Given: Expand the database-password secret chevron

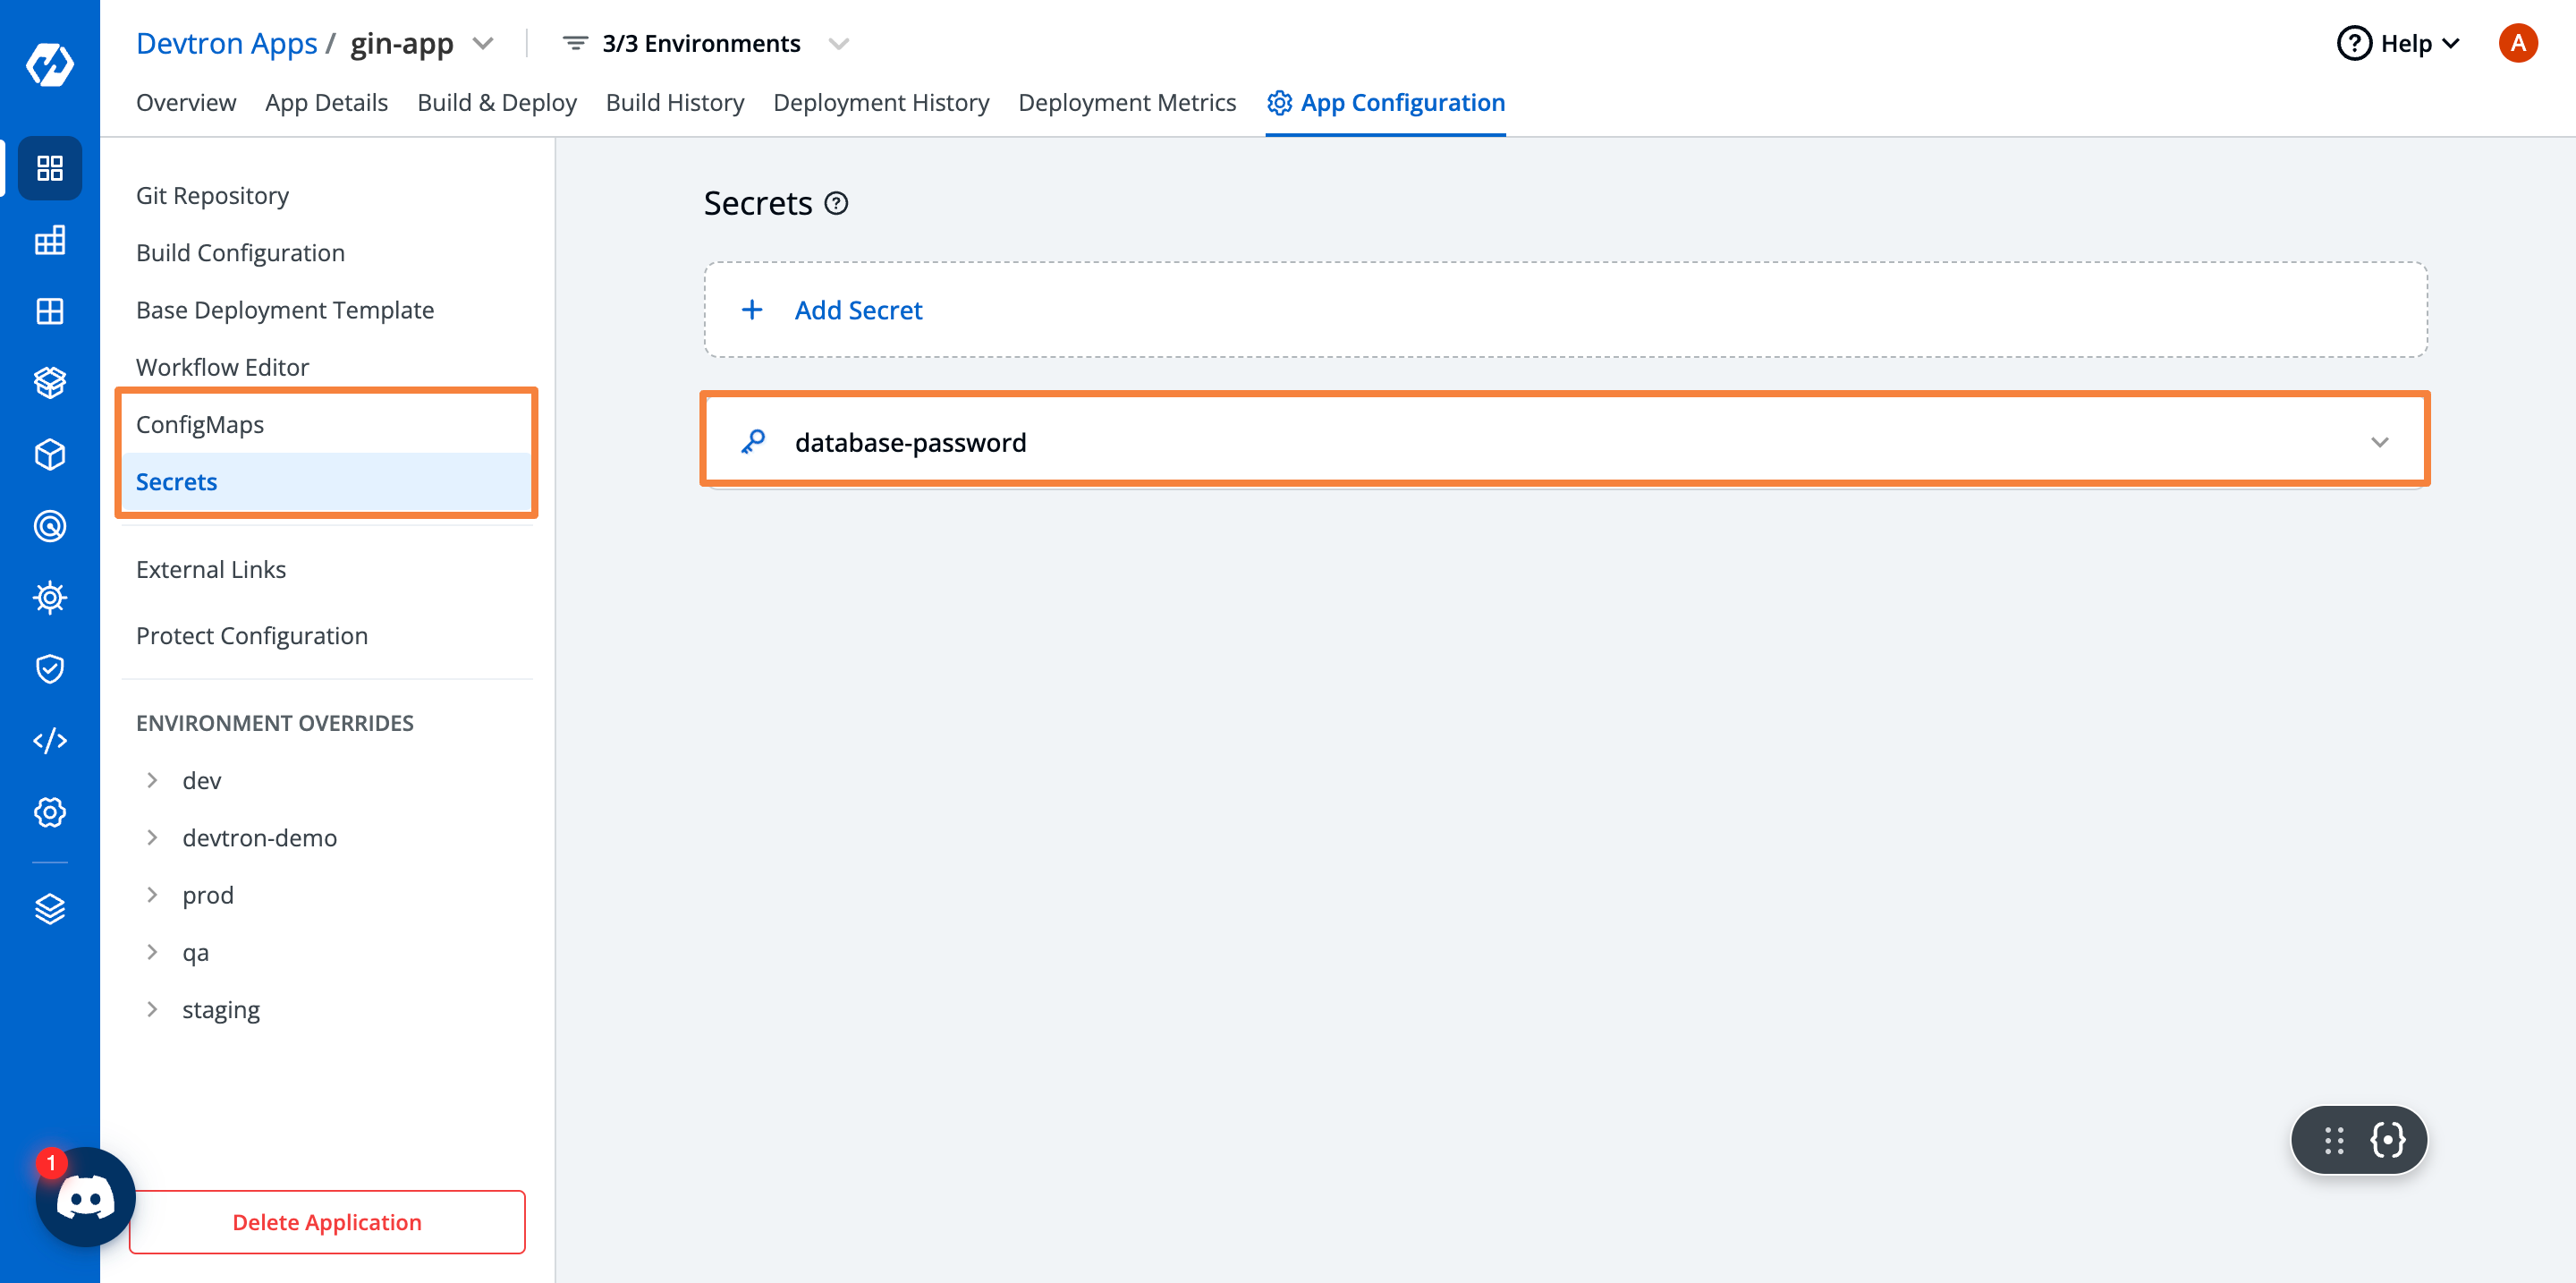Looking at the screenshot, I should (x=2380, y=442).
